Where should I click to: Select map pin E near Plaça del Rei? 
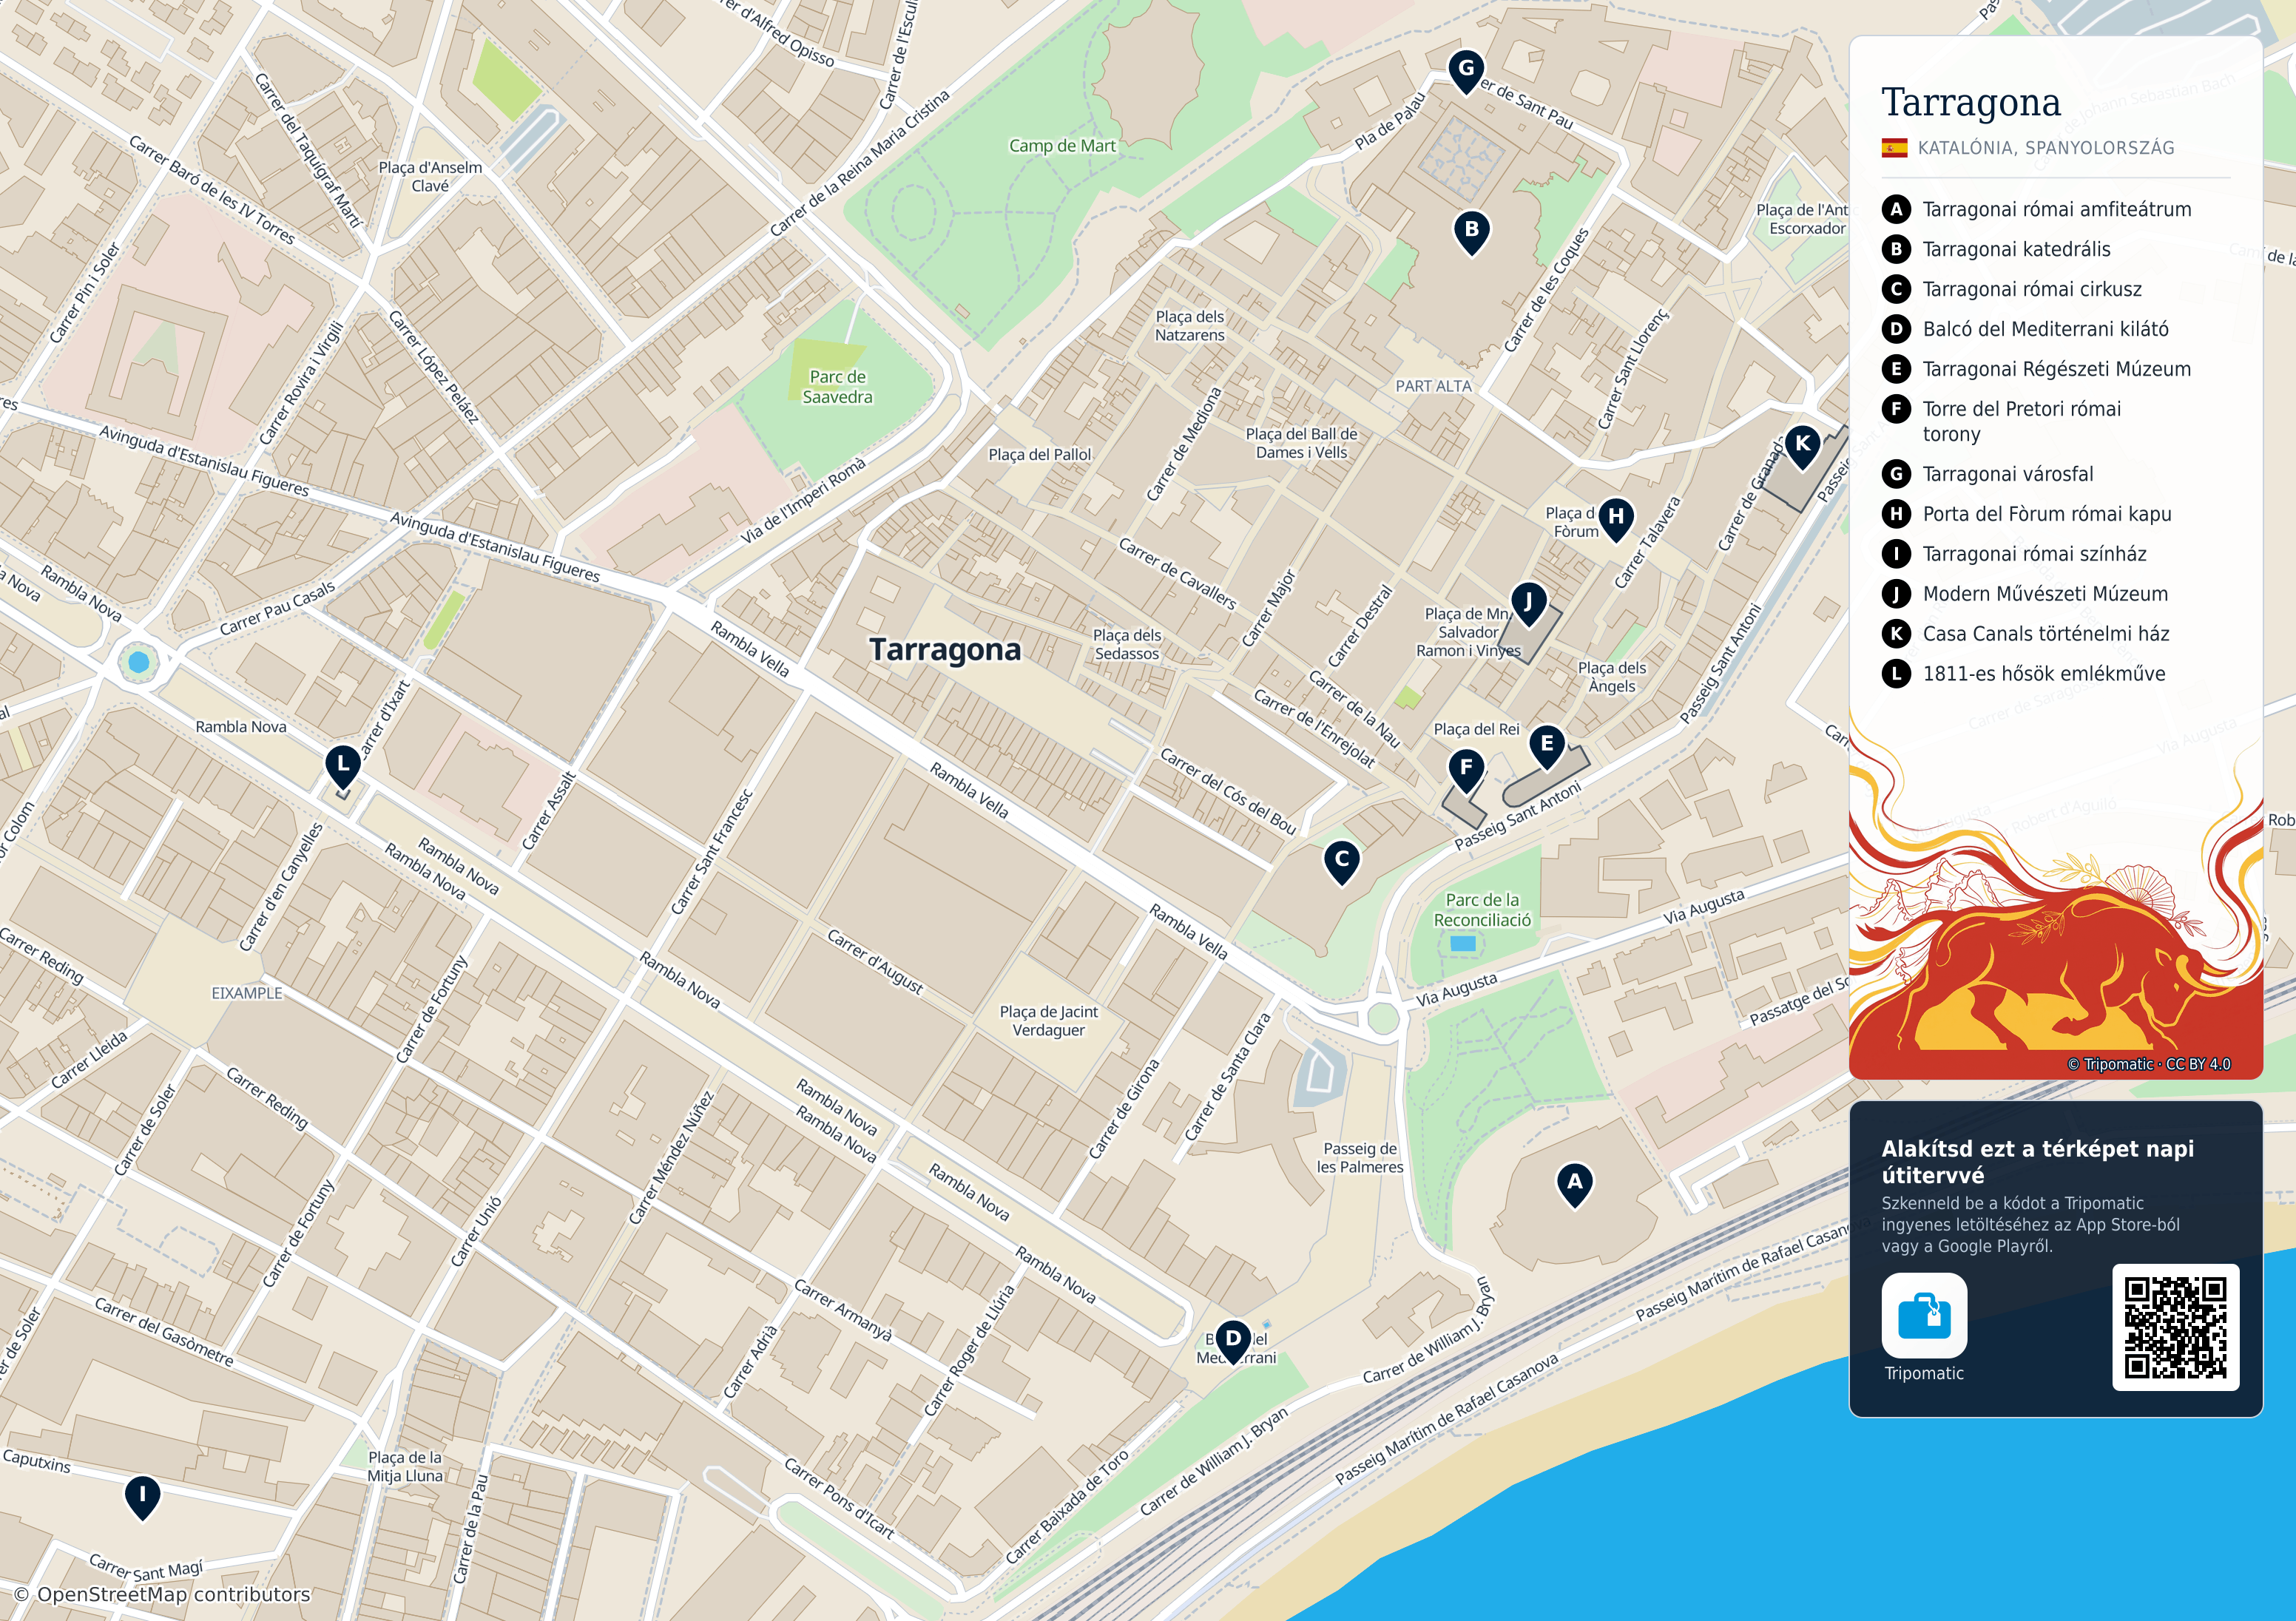[1546, 746]
